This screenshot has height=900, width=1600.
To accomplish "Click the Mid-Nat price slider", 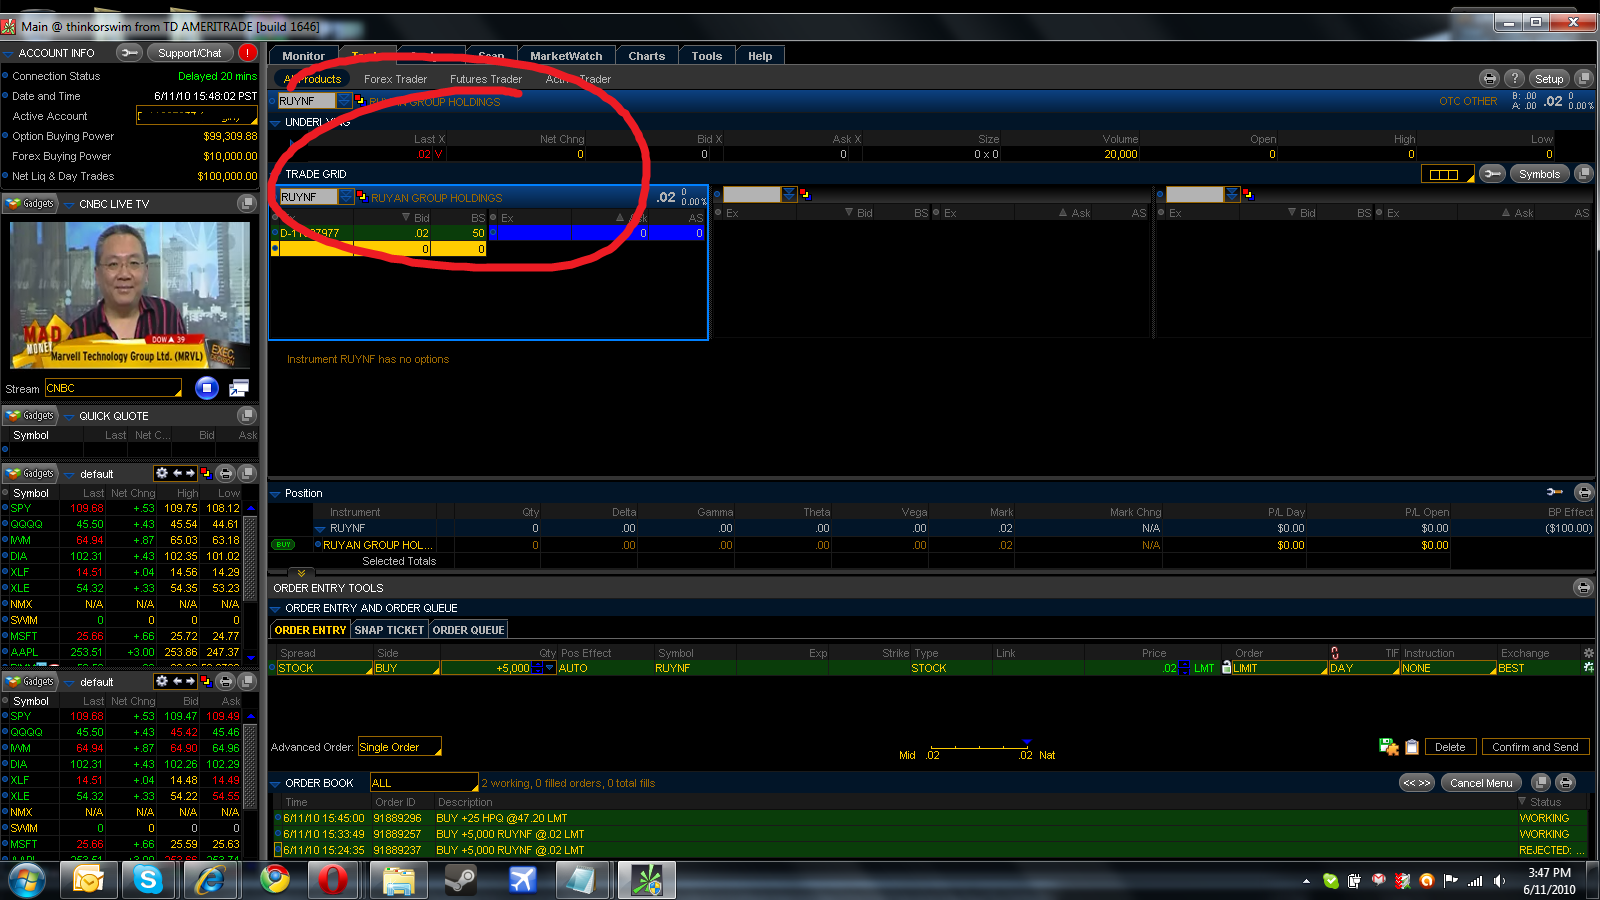I will [980, 747].
